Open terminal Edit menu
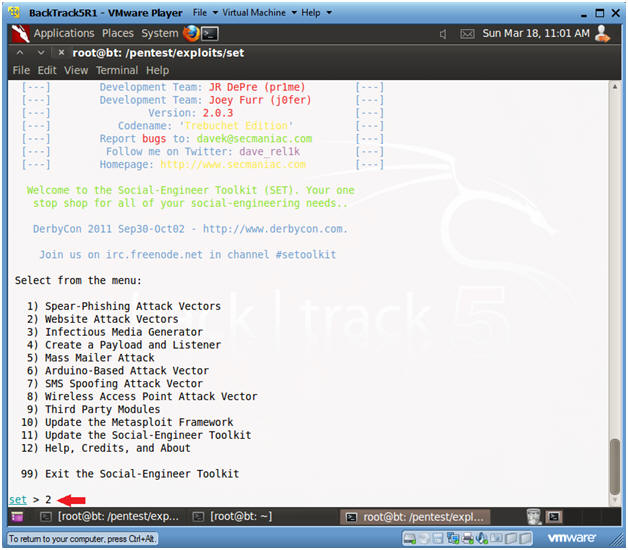Screen dimensions: 628x550 [x=47, y=71]
